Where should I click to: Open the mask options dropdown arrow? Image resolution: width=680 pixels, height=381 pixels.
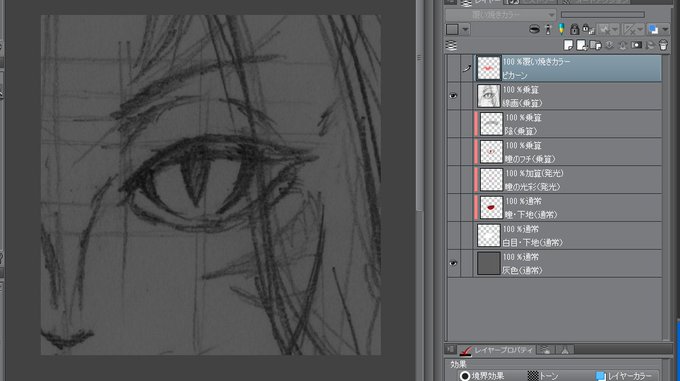coord(615,29)
